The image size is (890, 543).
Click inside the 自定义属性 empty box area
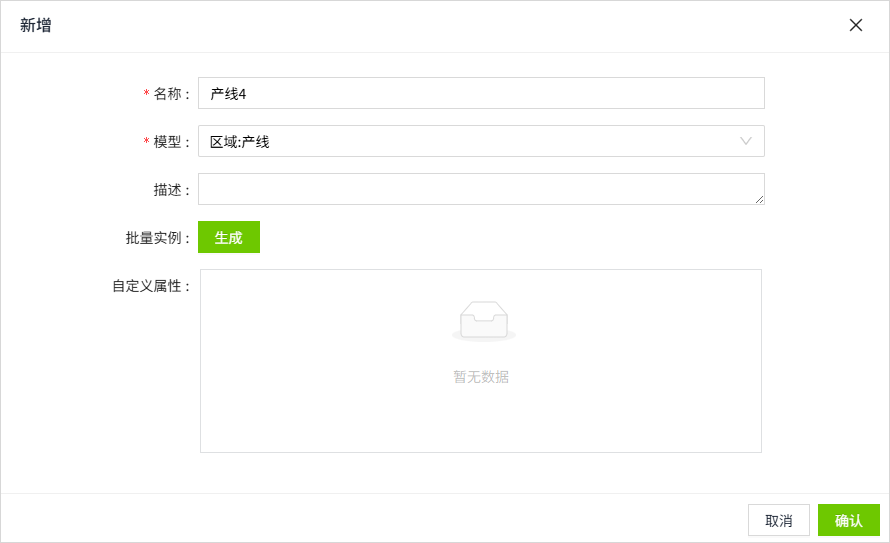tap(481, 361)
